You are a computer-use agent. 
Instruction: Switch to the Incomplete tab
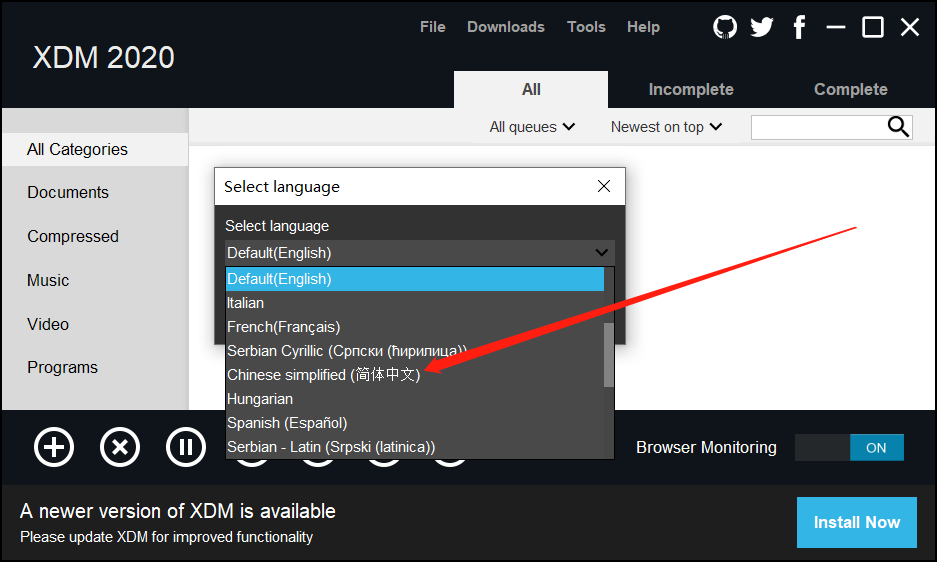pyautogui.click(x=691, y=89)
